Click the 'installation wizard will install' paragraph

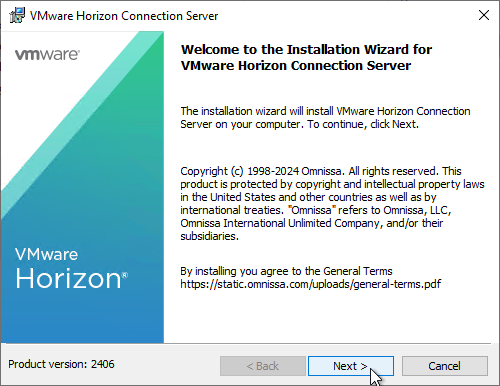coord(325,117)
